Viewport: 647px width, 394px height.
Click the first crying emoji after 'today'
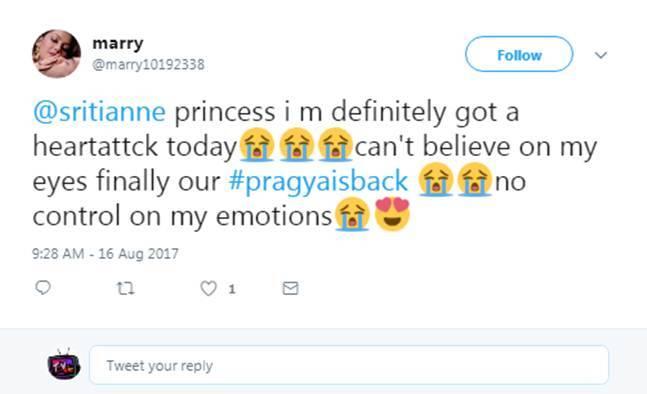(257, 145)
